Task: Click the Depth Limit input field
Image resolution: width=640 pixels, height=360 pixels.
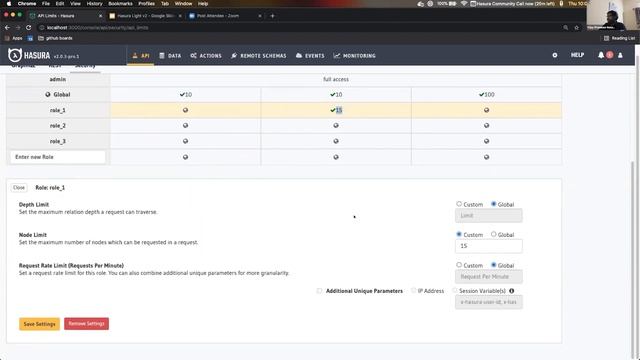Action: click(489, 216)
